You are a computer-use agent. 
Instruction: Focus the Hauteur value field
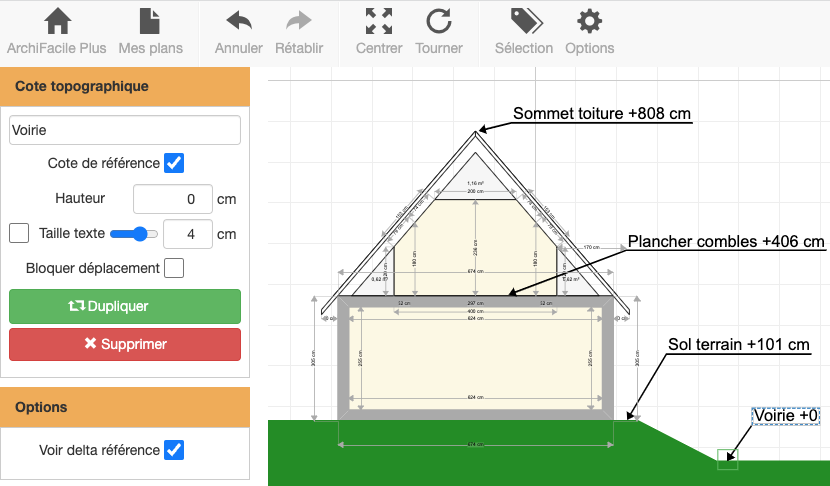tap(172, 199)
